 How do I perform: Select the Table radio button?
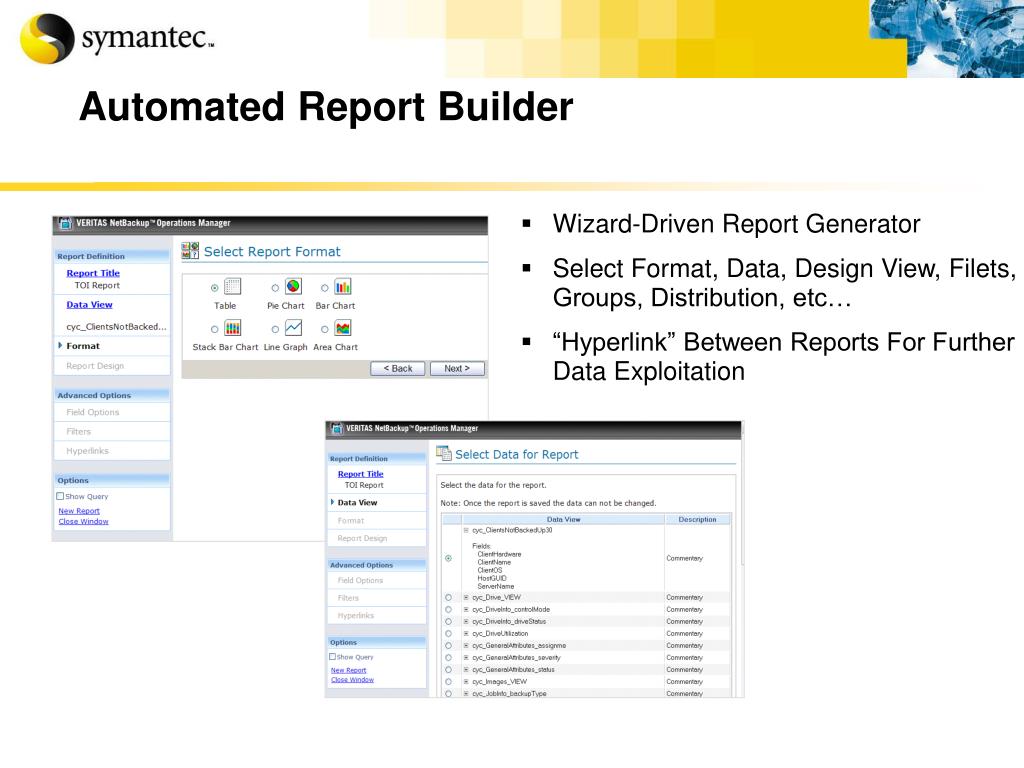pos(214,288)
